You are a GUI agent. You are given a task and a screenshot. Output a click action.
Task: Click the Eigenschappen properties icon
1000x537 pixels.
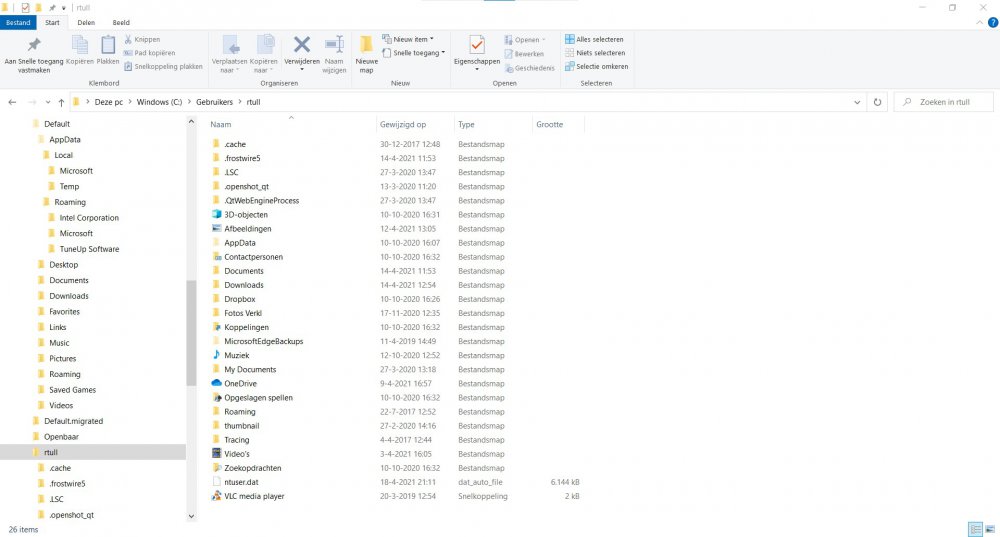pyautogui.click(x=476, y=45)
